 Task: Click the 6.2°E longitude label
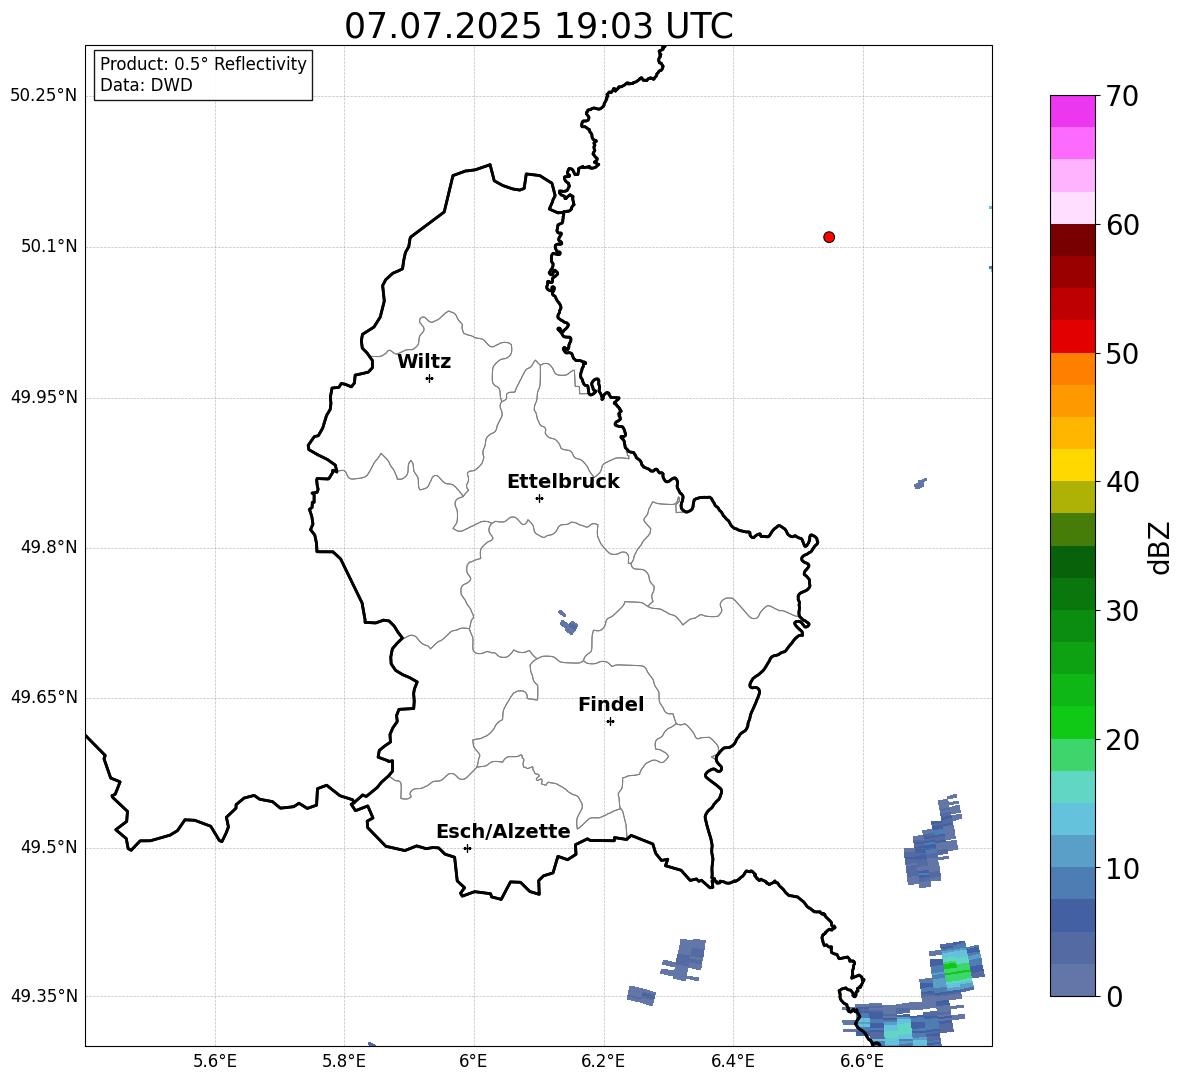click(603, 1062)
